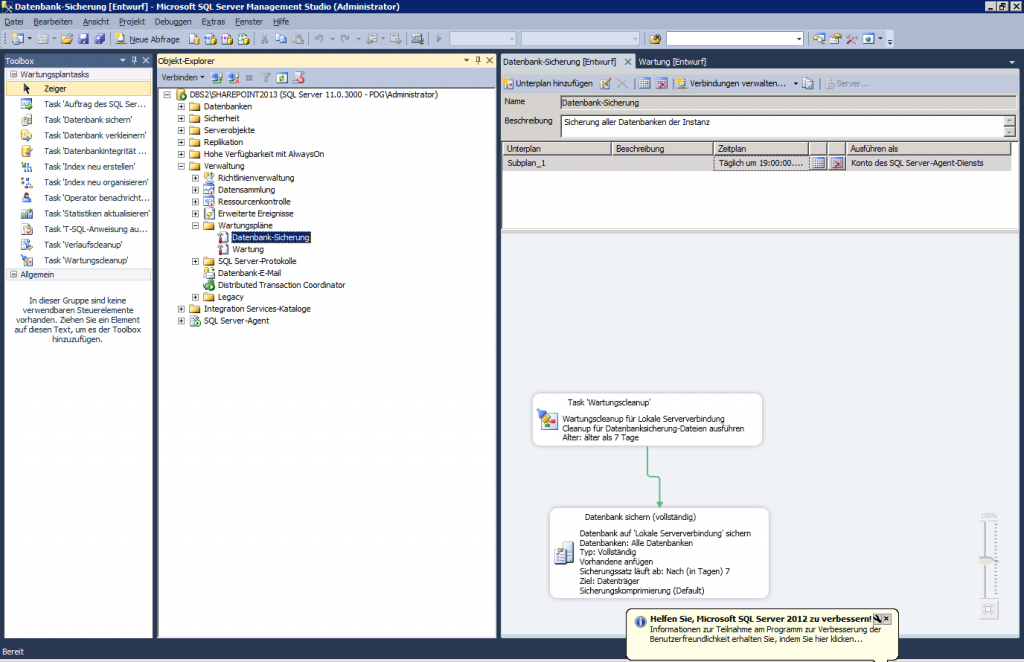Select Task 'Statistiken aktualisieren' in Toolbox

[x=78, y=213]
